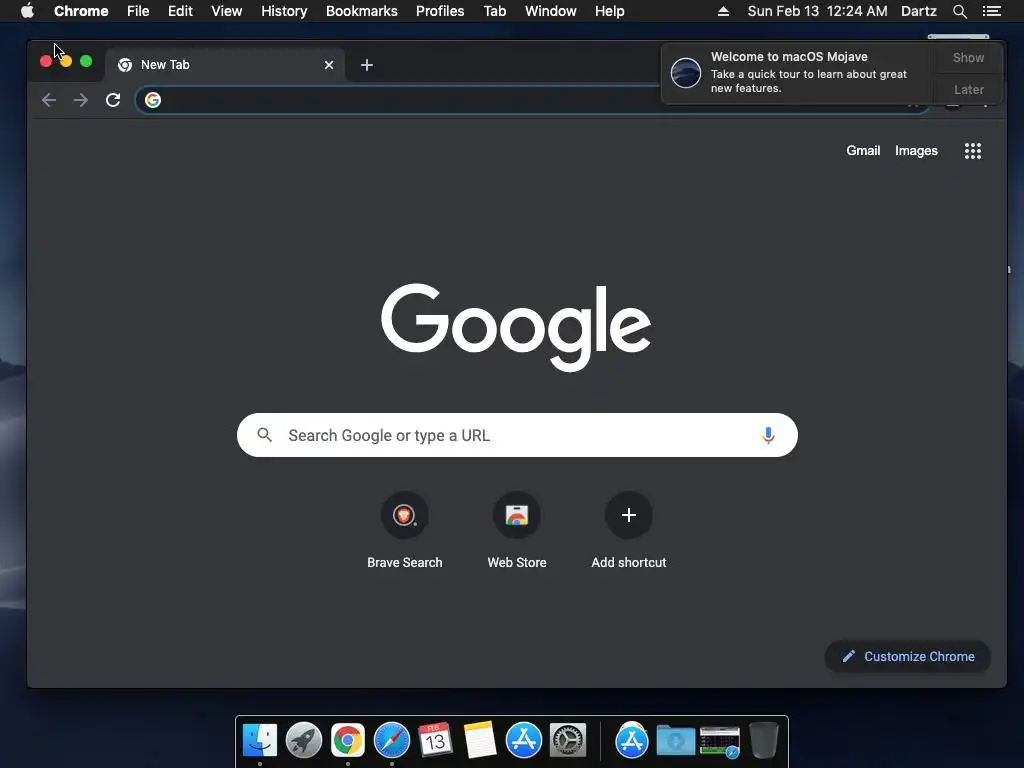Select the New Tab tab

pyautogui.click(x=225, y=65)
